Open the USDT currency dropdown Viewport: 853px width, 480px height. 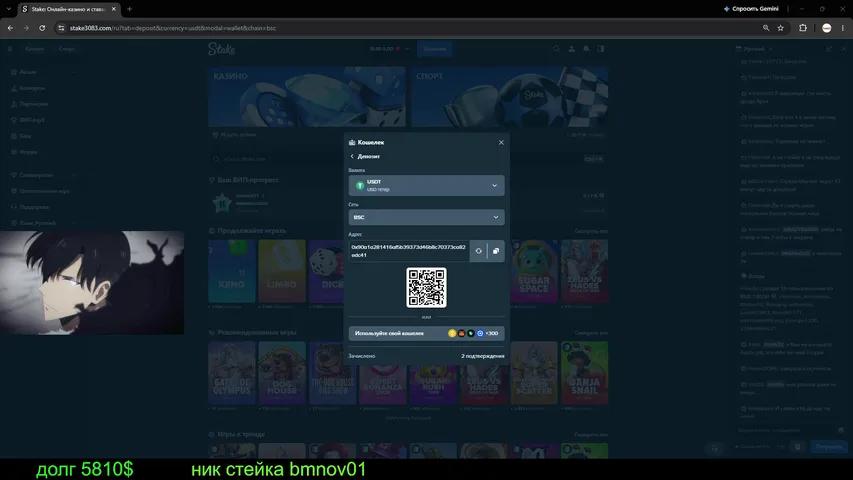point(426,186)
